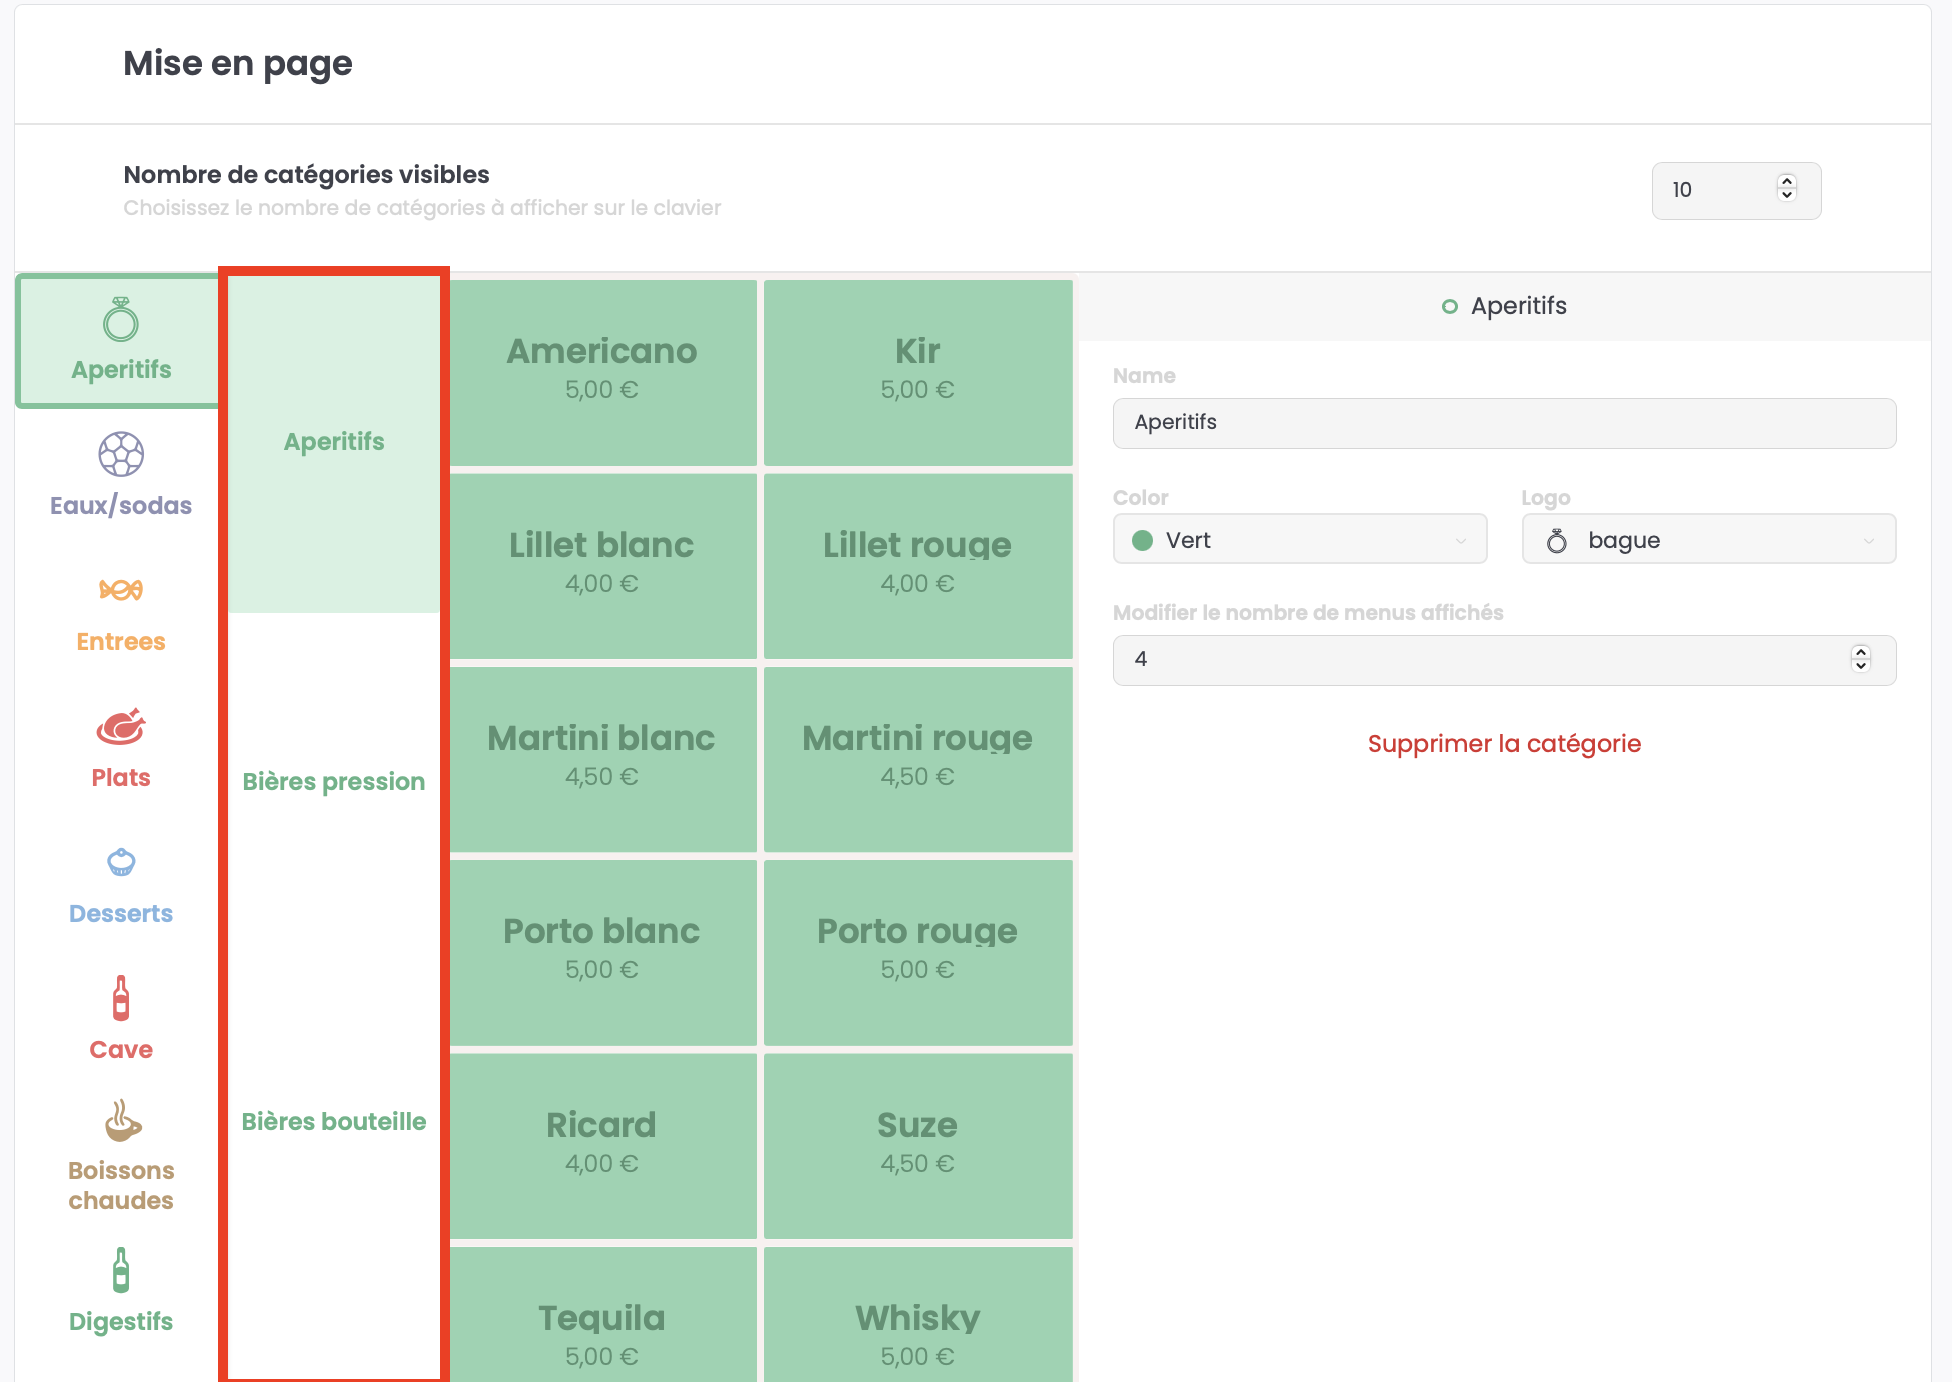Click stepper arrows for displayed menus number
1952x1382 pixels.
pos(1860,659)
